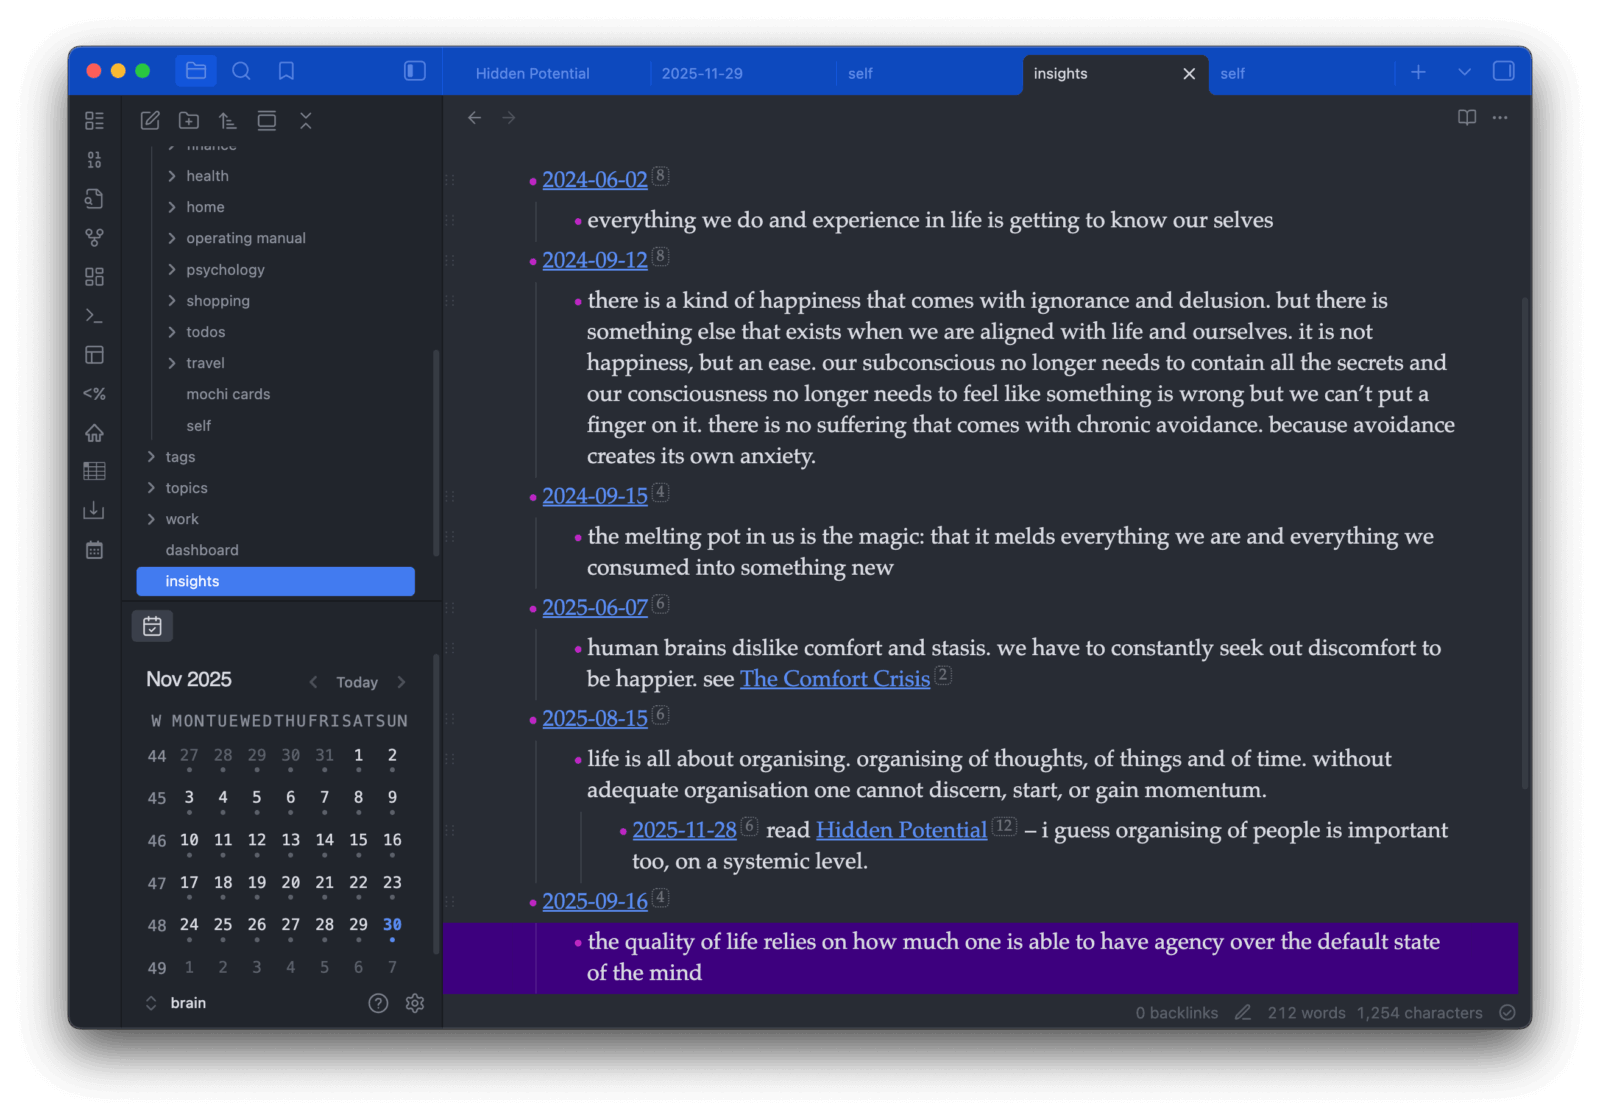
Task: Open settings gear icon
Action: click(415, 1003)
